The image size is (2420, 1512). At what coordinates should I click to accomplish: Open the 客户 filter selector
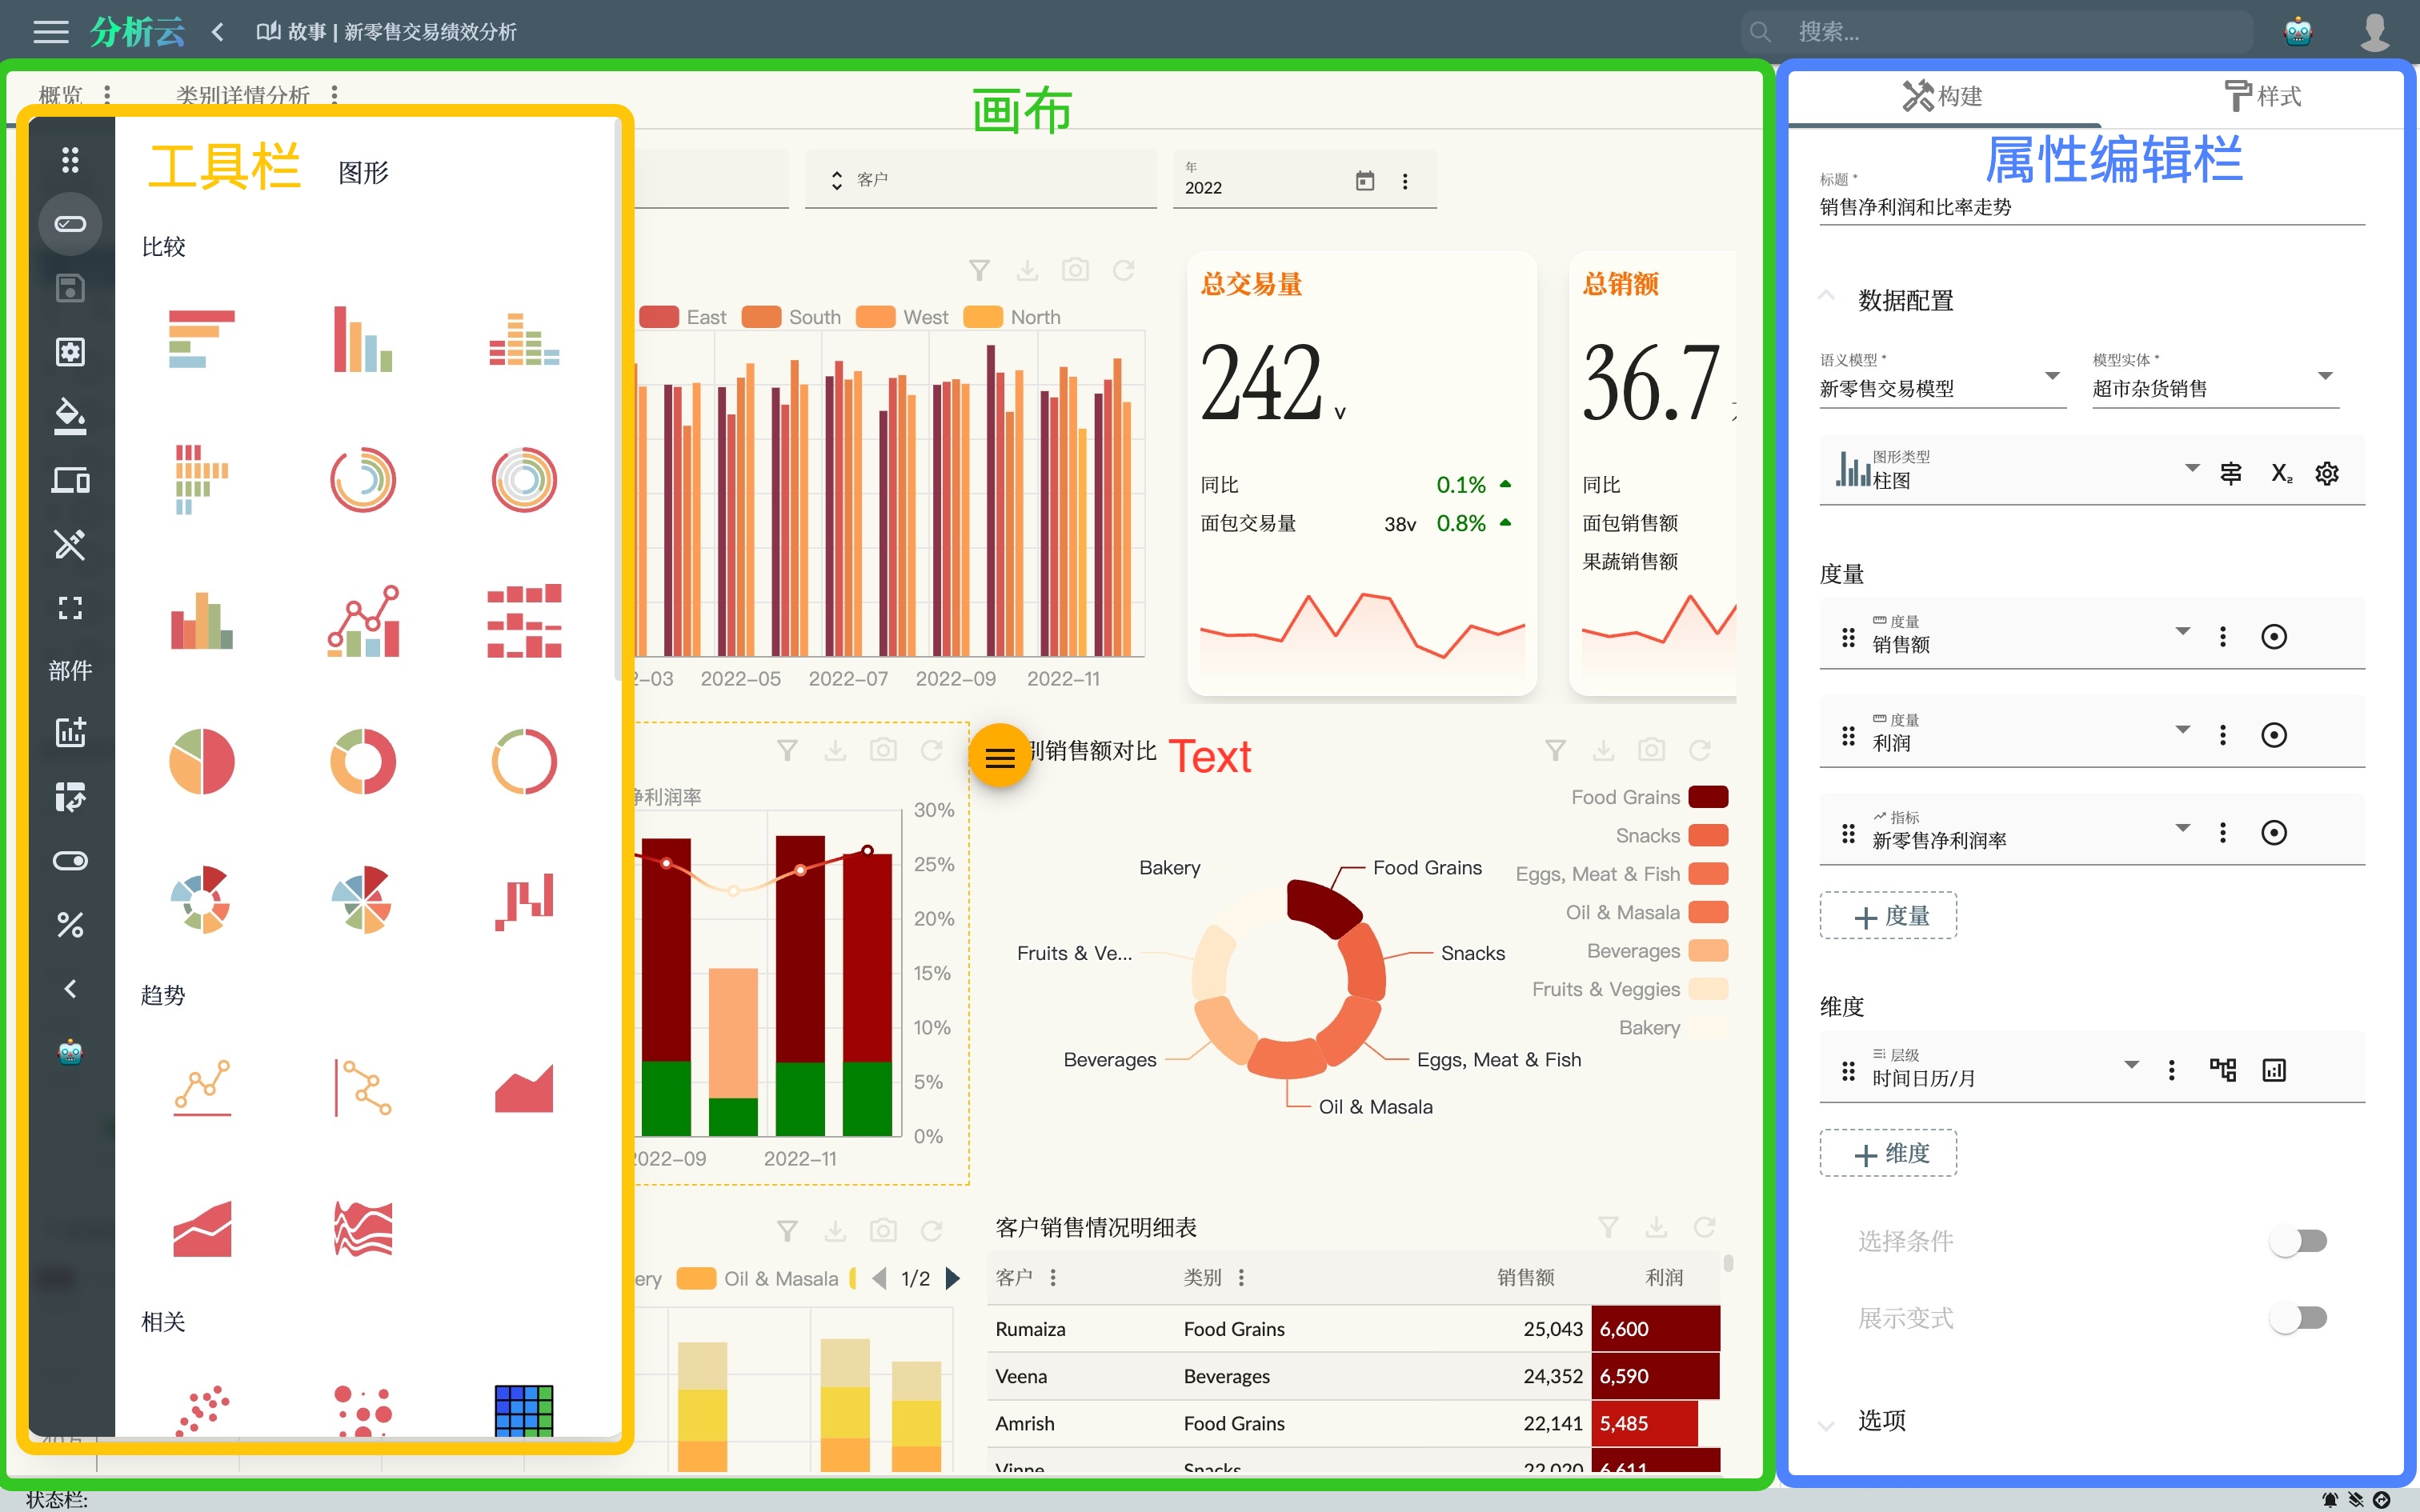(x=980, y=180)
